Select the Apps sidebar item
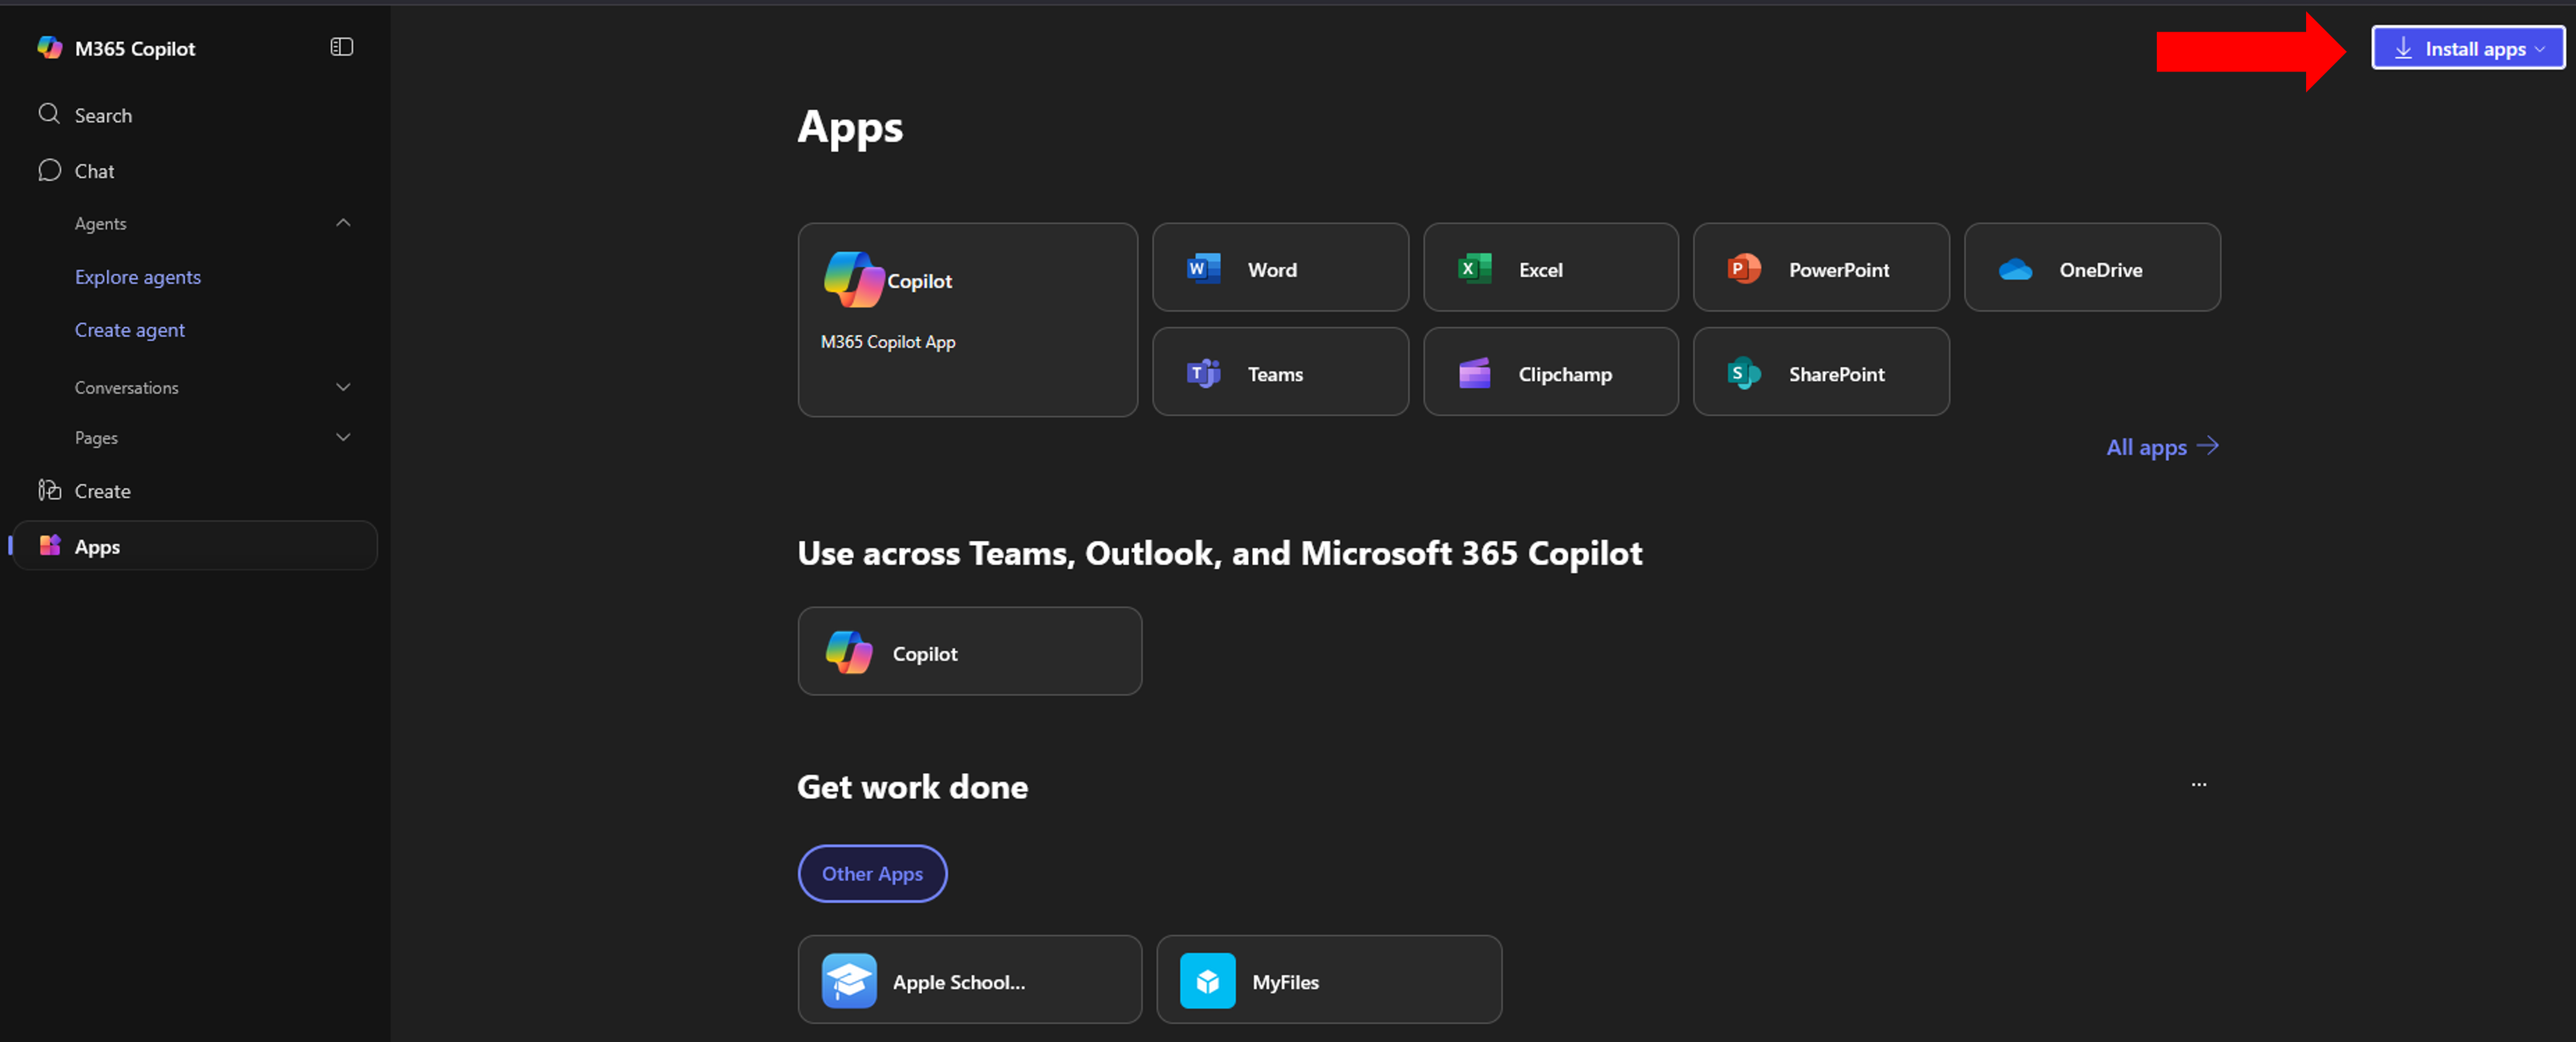Screen dimensions: 2576x1042 (x=195, y=546)
